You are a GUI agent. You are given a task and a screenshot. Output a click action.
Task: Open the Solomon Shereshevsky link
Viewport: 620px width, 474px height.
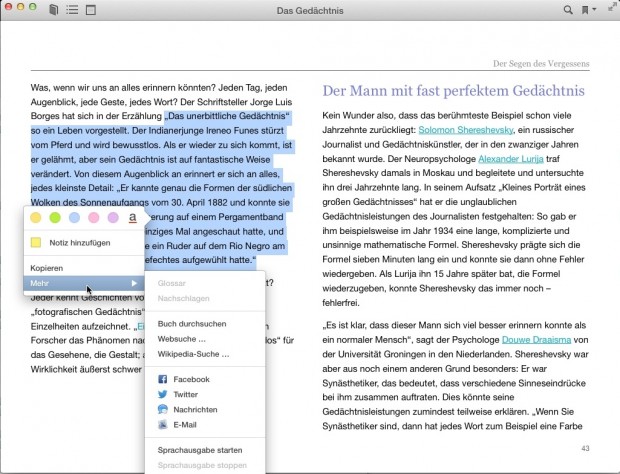click(x=466, y=130)
